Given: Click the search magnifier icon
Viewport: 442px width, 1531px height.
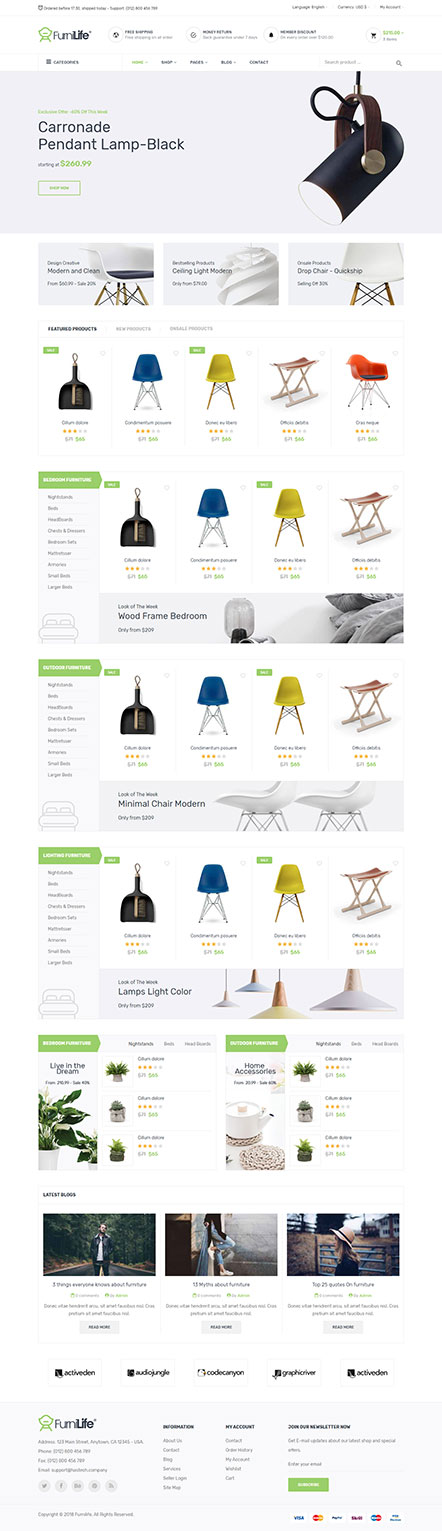Looking at the screenshot, I should click(399, 62).
